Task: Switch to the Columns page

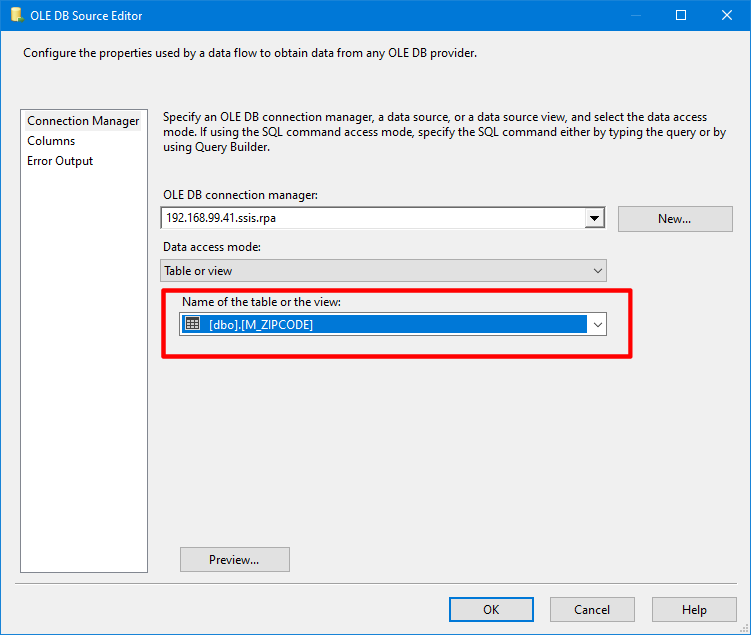Action: (51, 141)
